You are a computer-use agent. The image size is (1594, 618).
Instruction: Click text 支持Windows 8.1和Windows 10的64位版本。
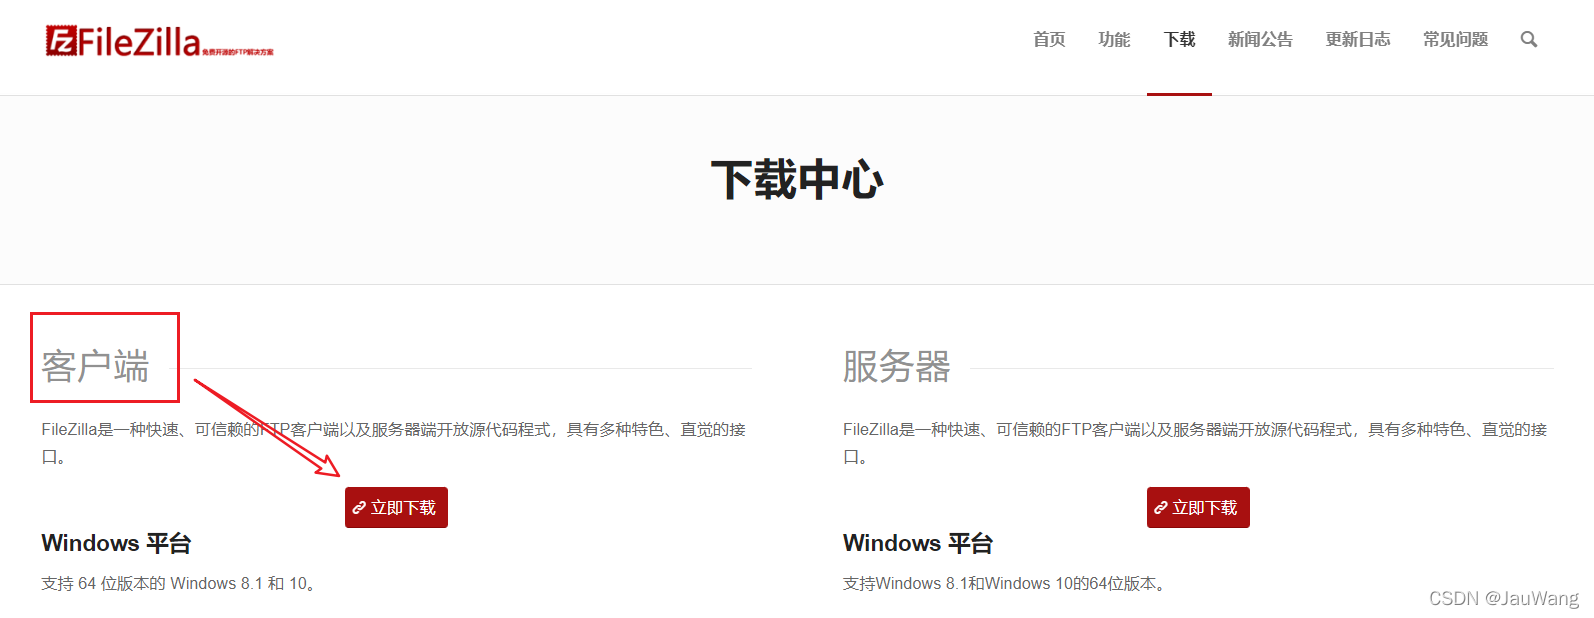pyautogui.click(x=1006, y=583)
